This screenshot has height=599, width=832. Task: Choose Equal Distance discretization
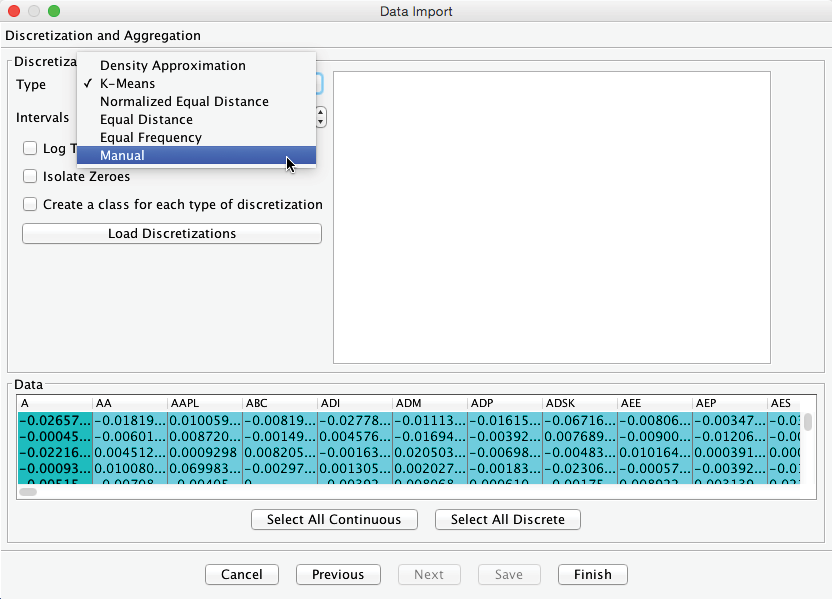pyautogui.click(x=146, y=120)
